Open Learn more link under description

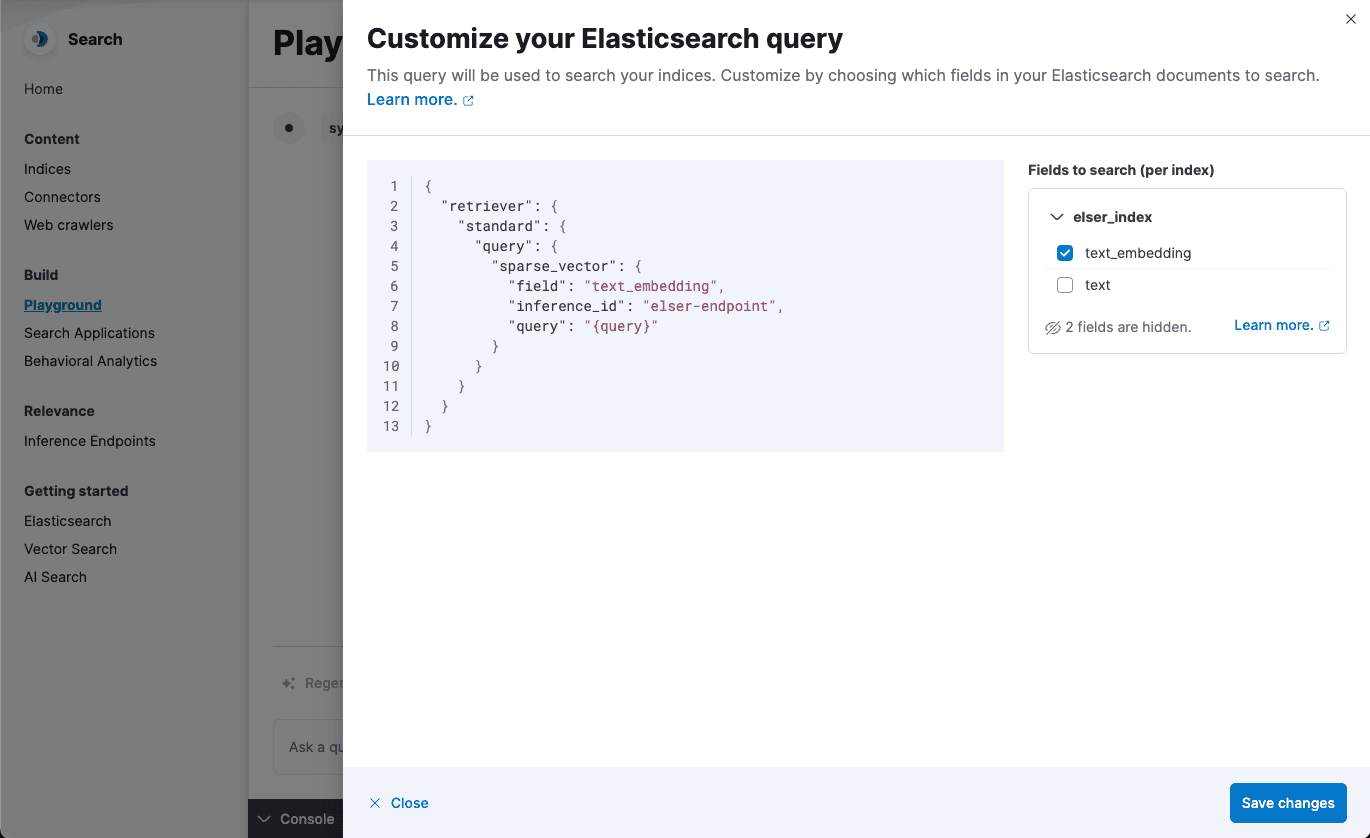411,99
